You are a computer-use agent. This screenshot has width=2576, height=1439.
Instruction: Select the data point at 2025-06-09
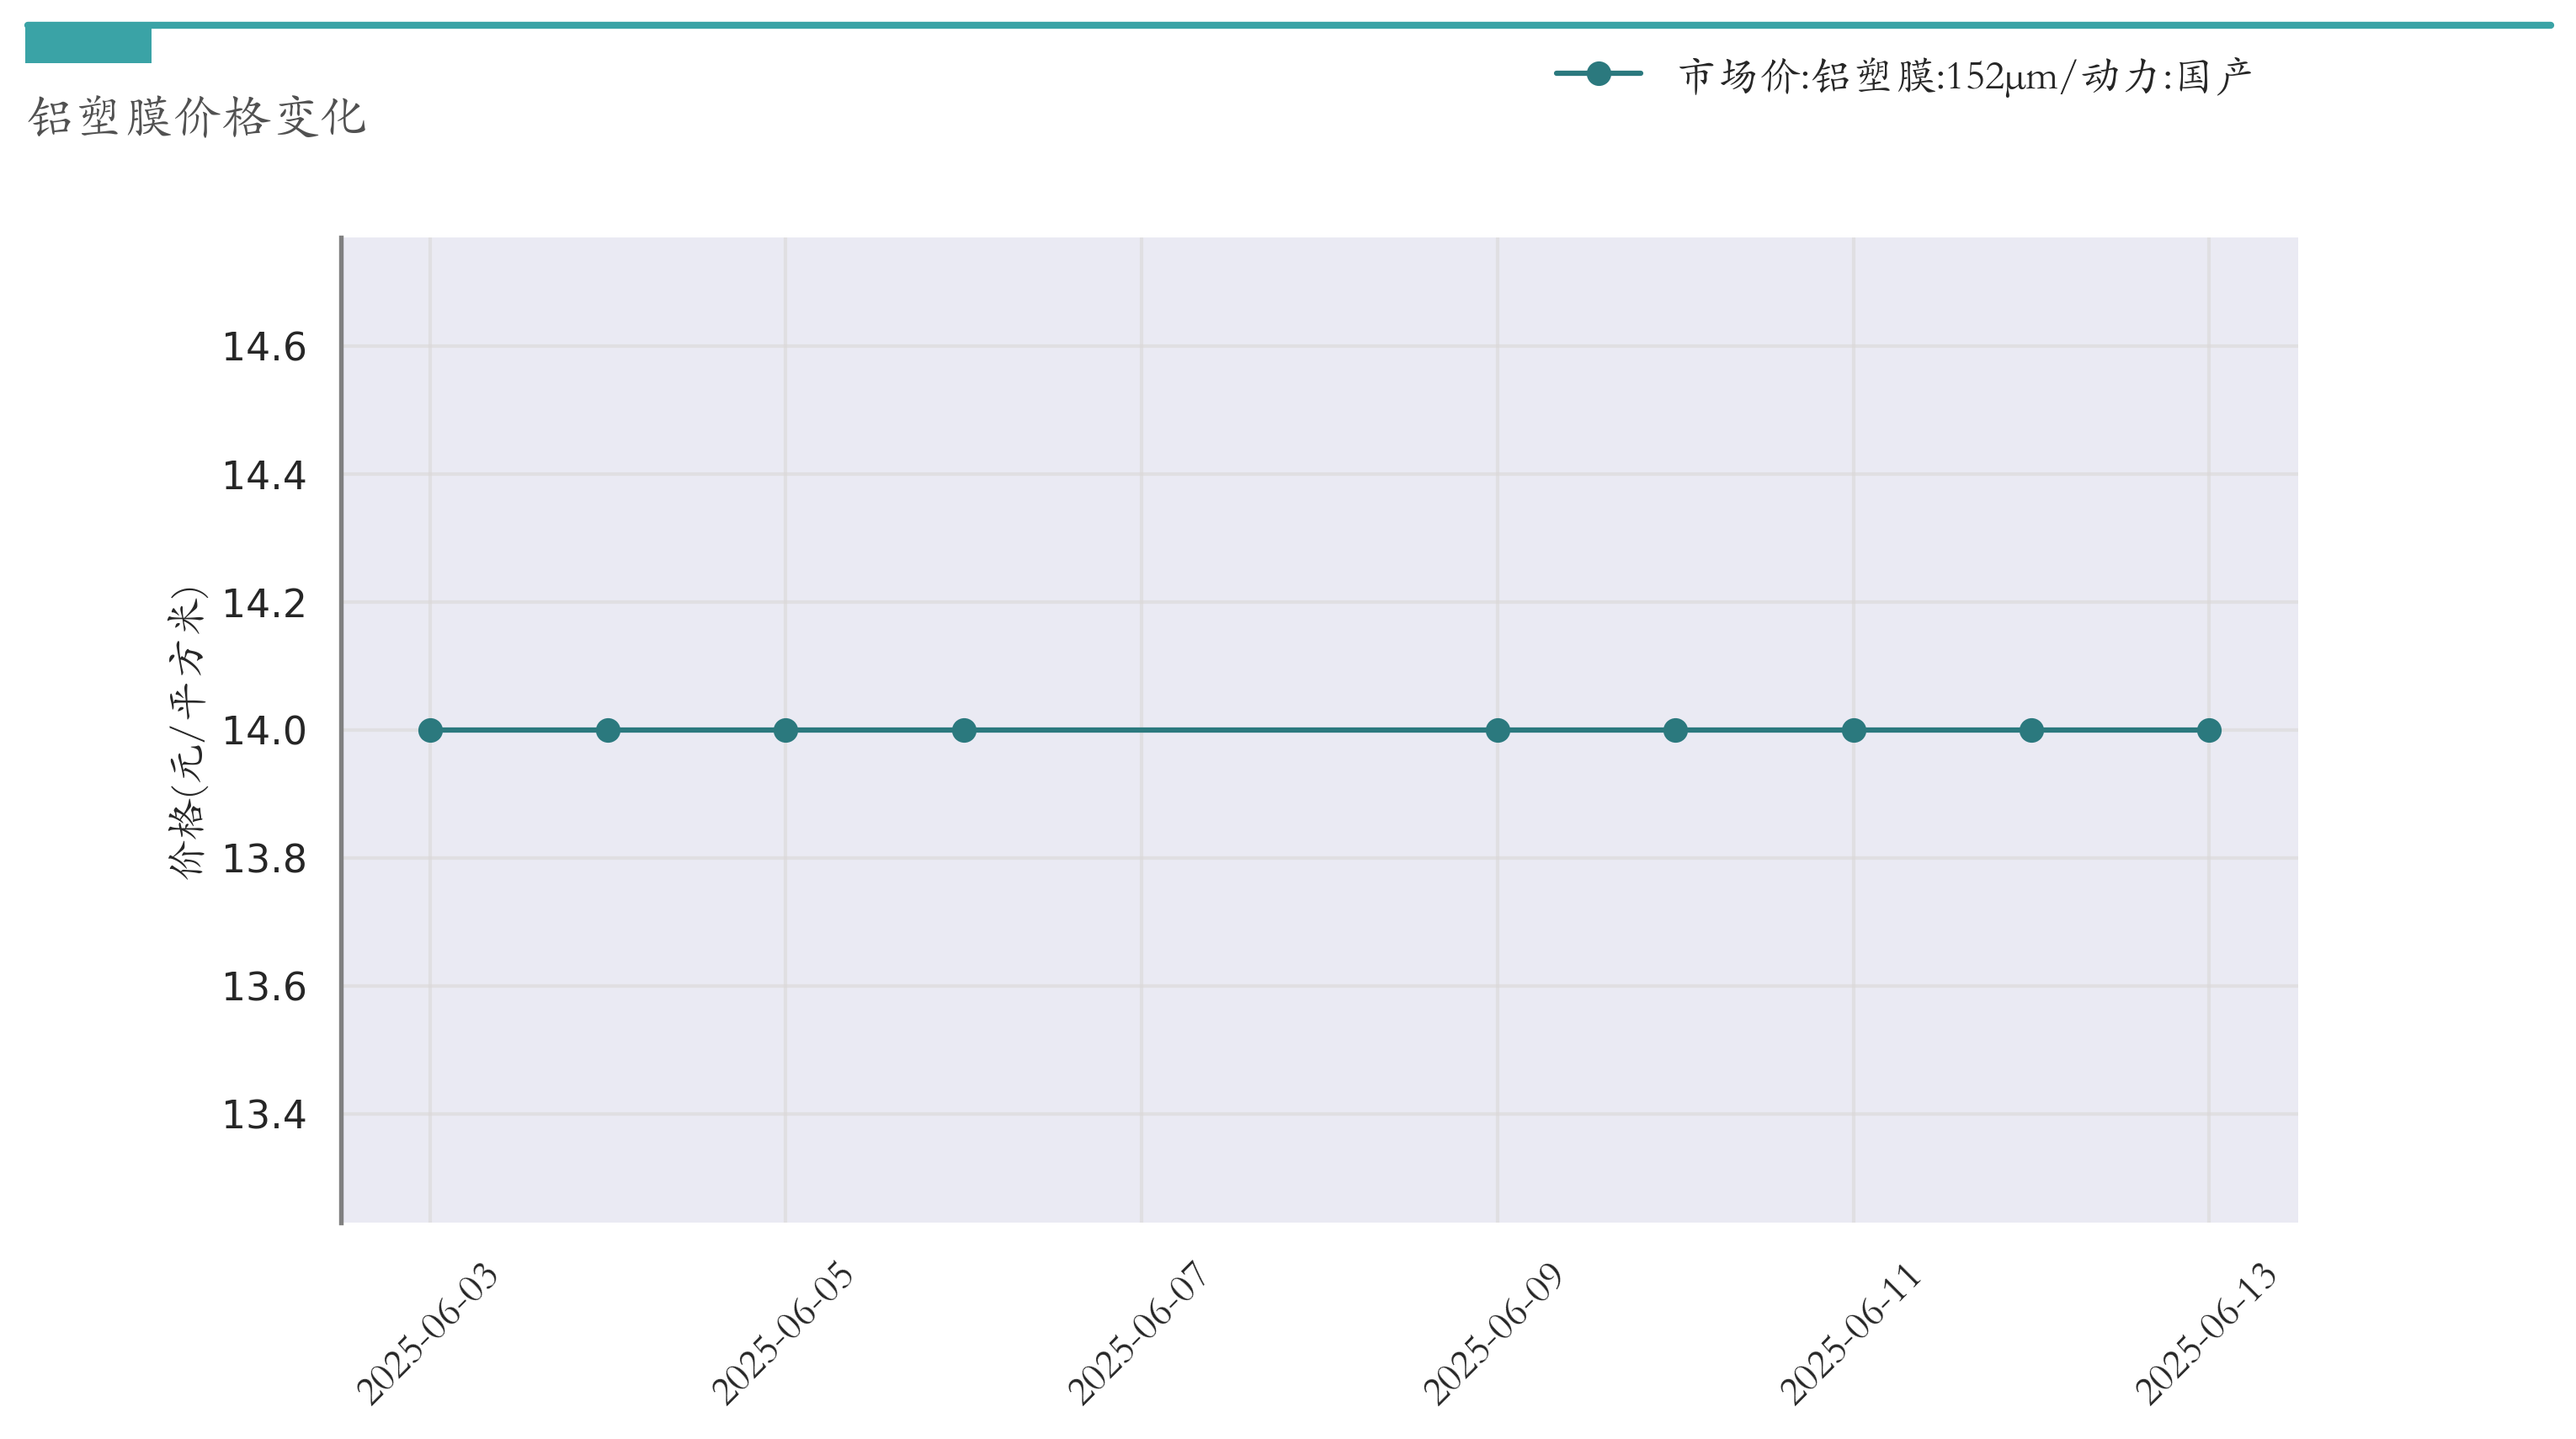pos(1497,731)
